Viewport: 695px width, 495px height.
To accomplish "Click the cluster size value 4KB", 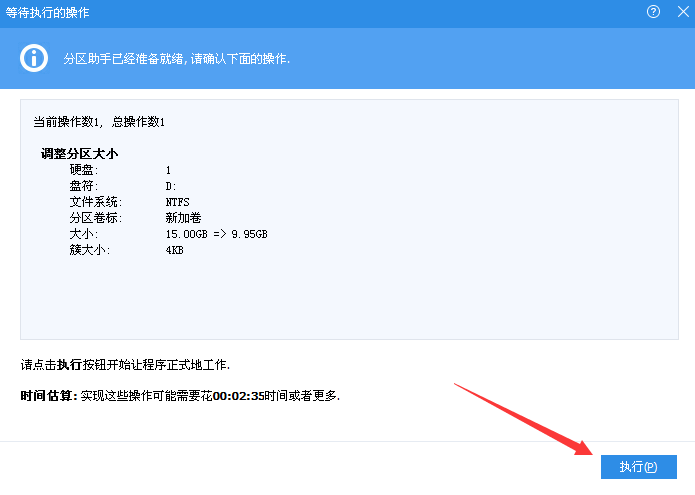I will click(174, 250).
